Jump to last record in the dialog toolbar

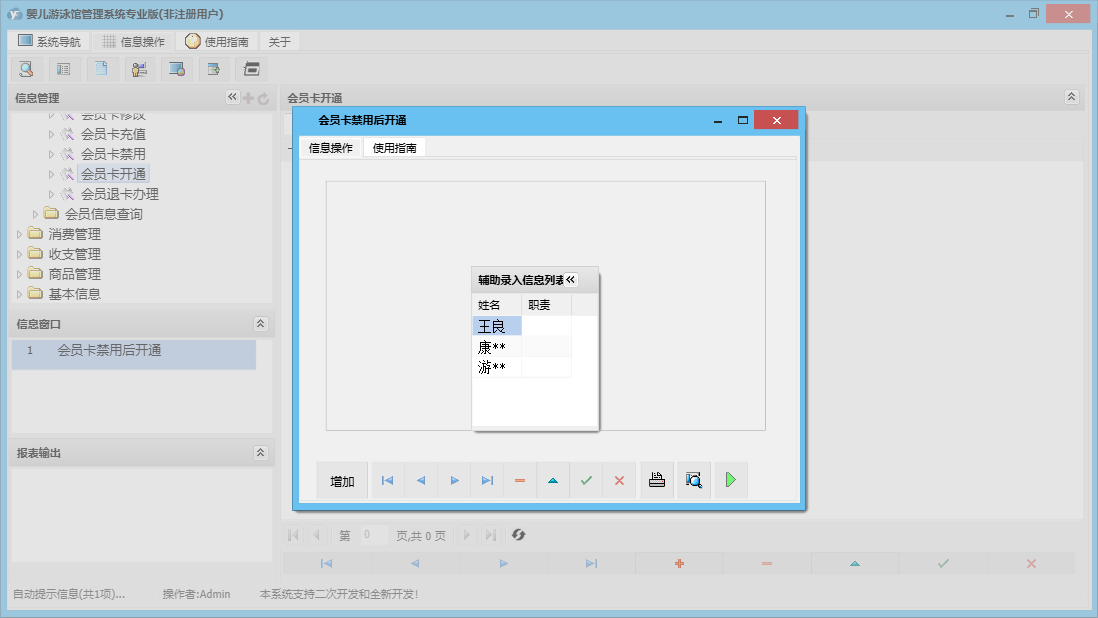[x=487, y=480]
